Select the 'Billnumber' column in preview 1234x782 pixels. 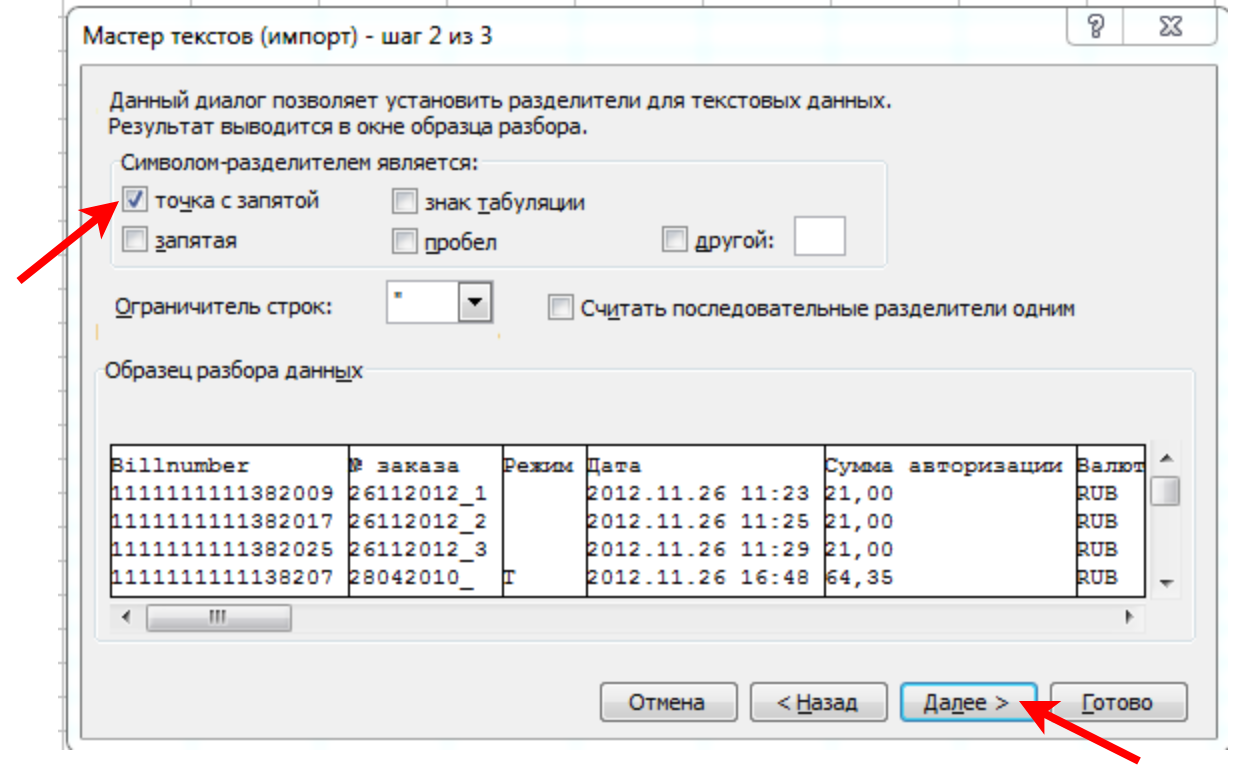point(228,520)
